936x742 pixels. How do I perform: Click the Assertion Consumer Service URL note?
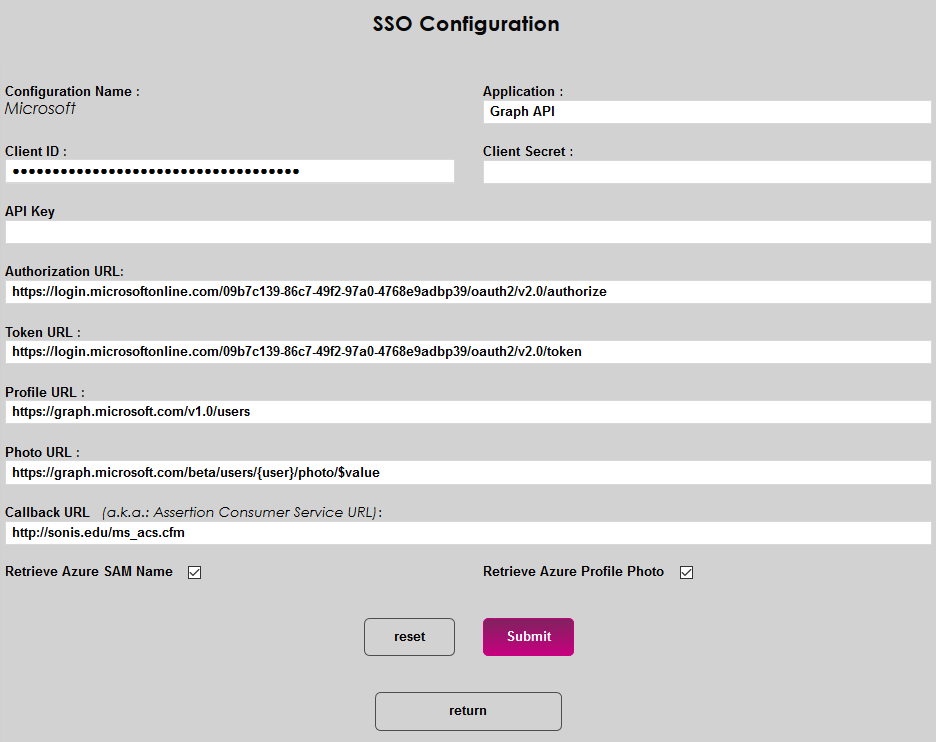click(x=241, y=512)
